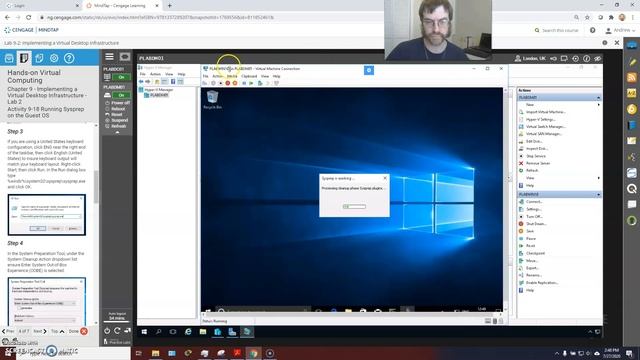Toggle the first PLABDC01 On power button
Viewport: 640px width, 360px height.
[x=121, y=77]
